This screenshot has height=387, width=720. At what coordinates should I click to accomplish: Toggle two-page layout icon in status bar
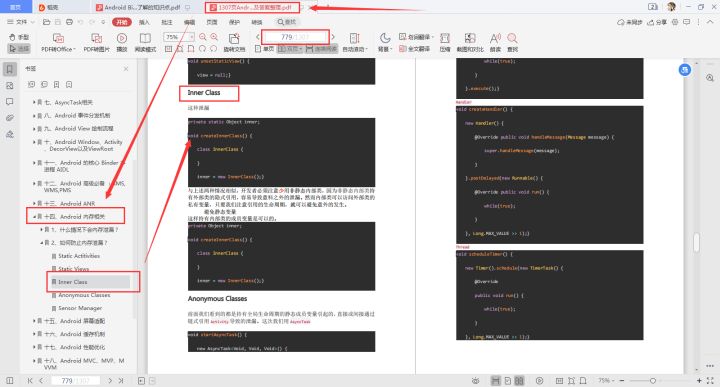pyautogui.click(x=519, y=381)
